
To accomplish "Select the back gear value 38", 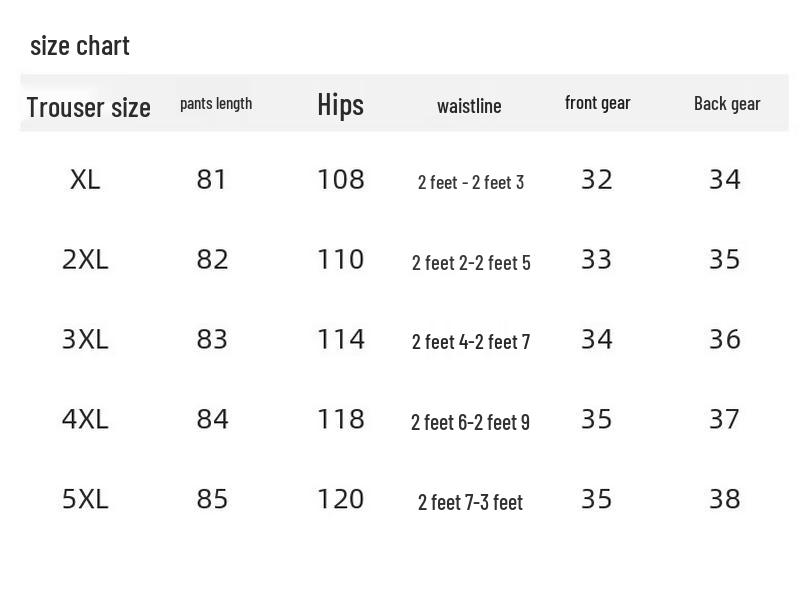I will point(724,499).
